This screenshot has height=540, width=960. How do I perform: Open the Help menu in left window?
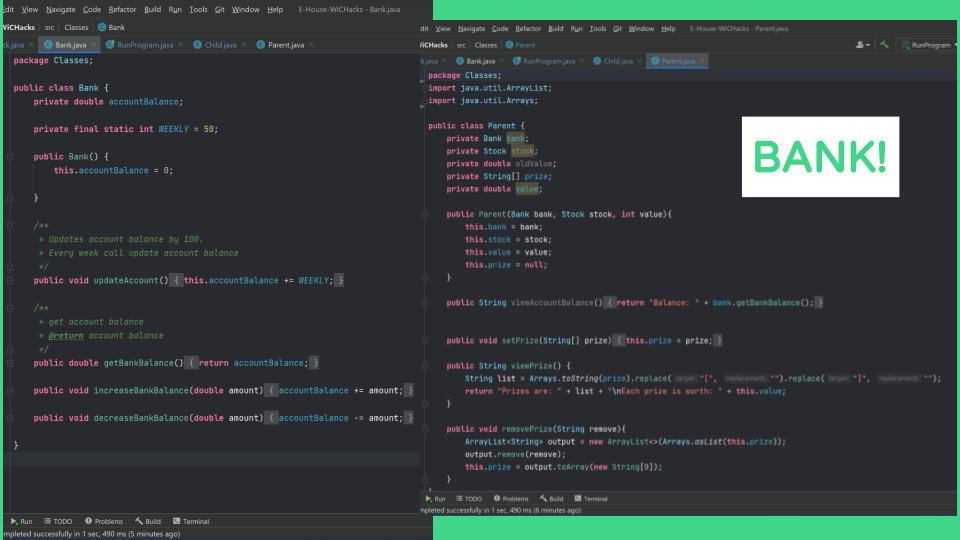[275, 10]
